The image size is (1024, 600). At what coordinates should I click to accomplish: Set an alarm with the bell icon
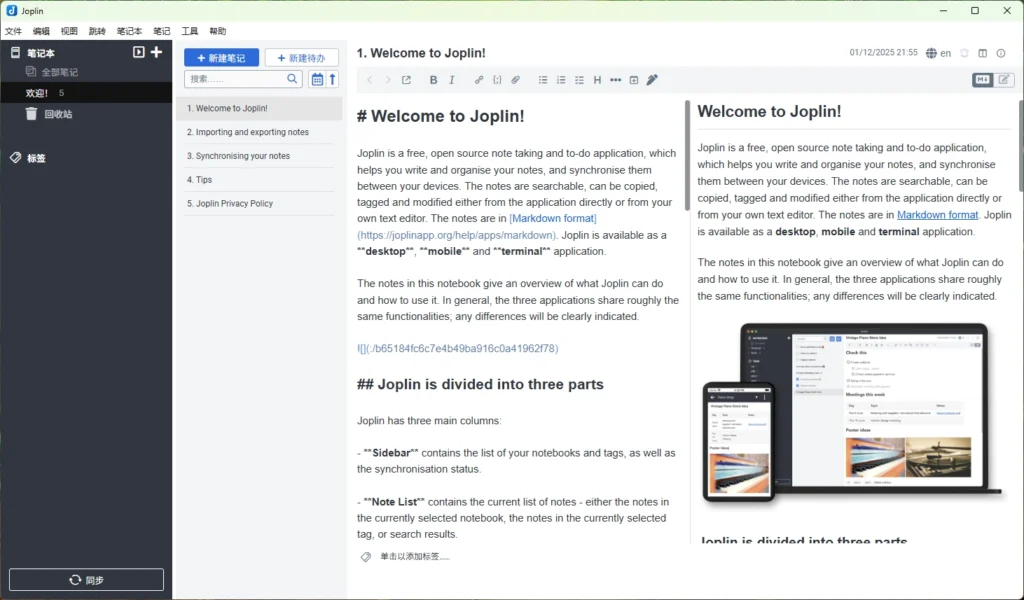(x=963, y=53)
